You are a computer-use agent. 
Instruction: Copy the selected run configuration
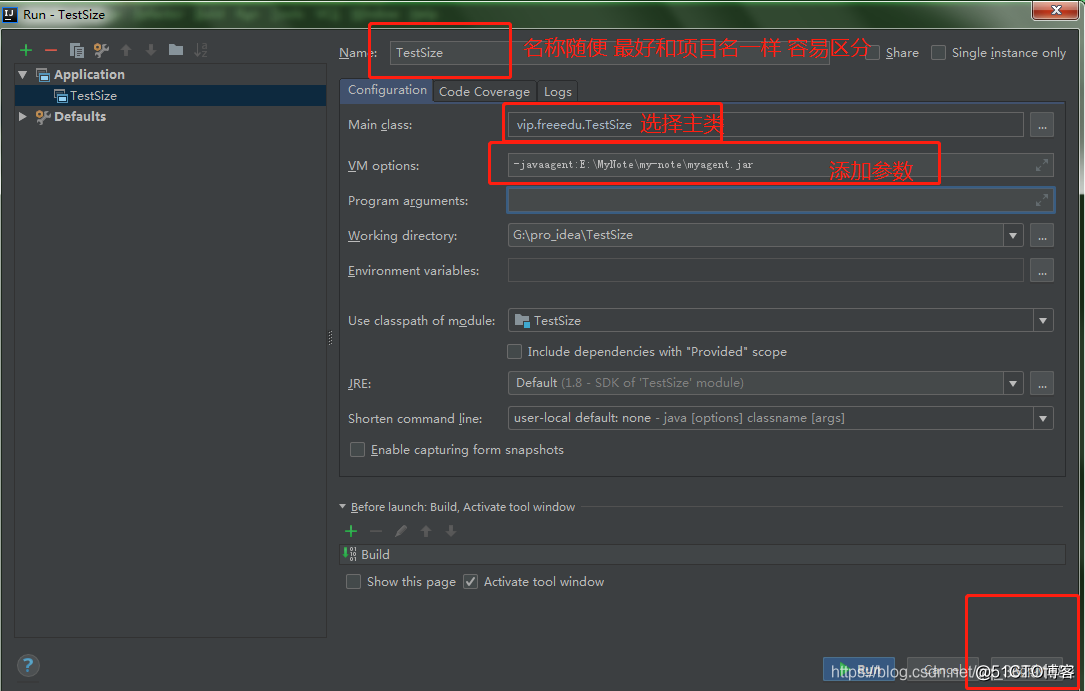point(76,50)
